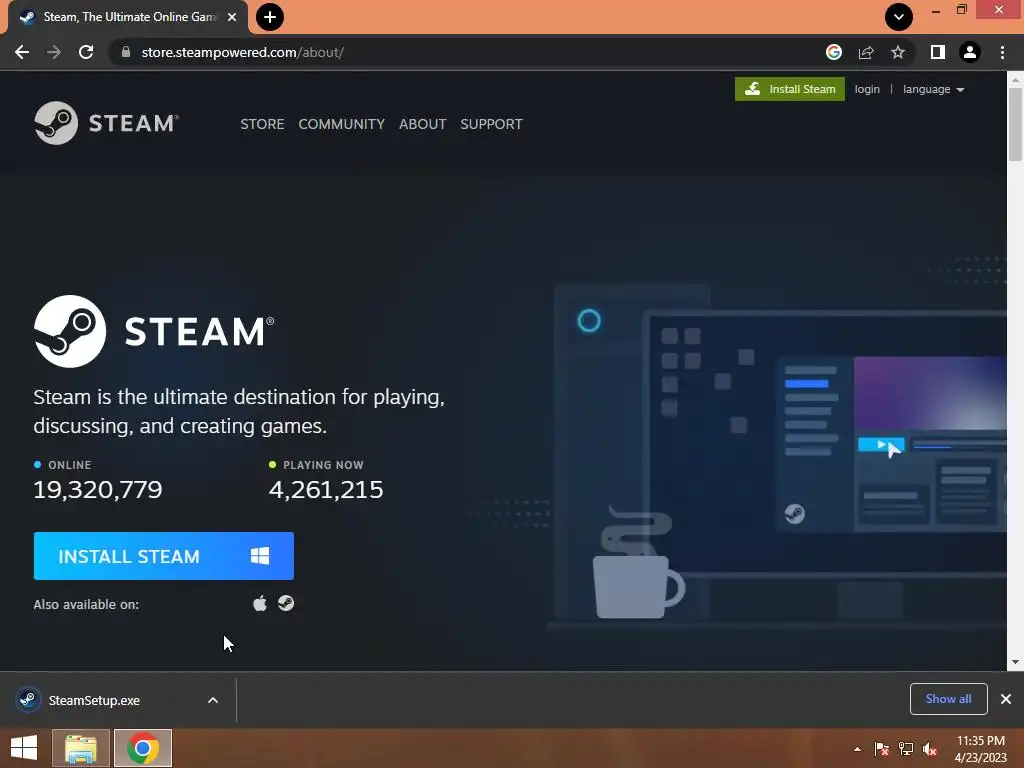Image resolution: width=1024 pixels, height=768 pixels.
Task: Click the 'Also available on:' text
Action: click(x=86, y=605)
